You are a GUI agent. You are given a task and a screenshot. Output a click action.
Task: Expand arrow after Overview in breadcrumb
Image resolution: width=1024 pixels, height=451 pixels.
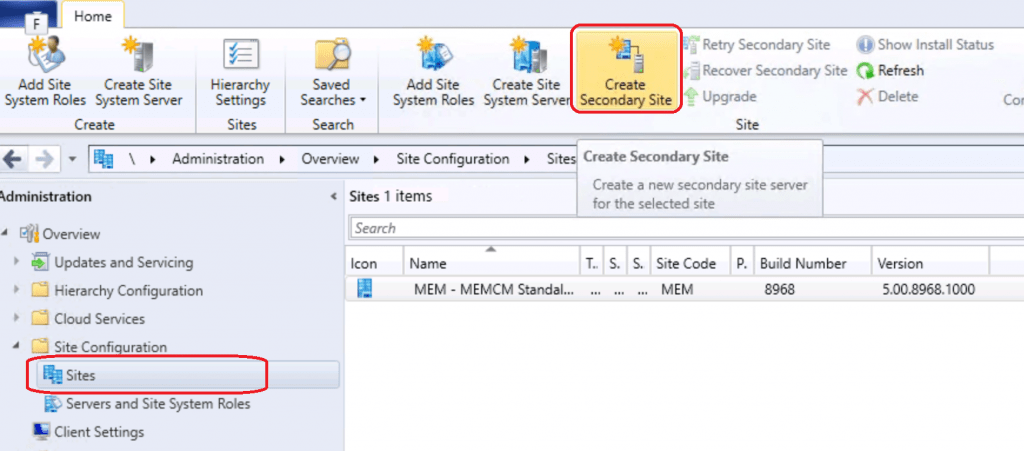tap(377, 159)
